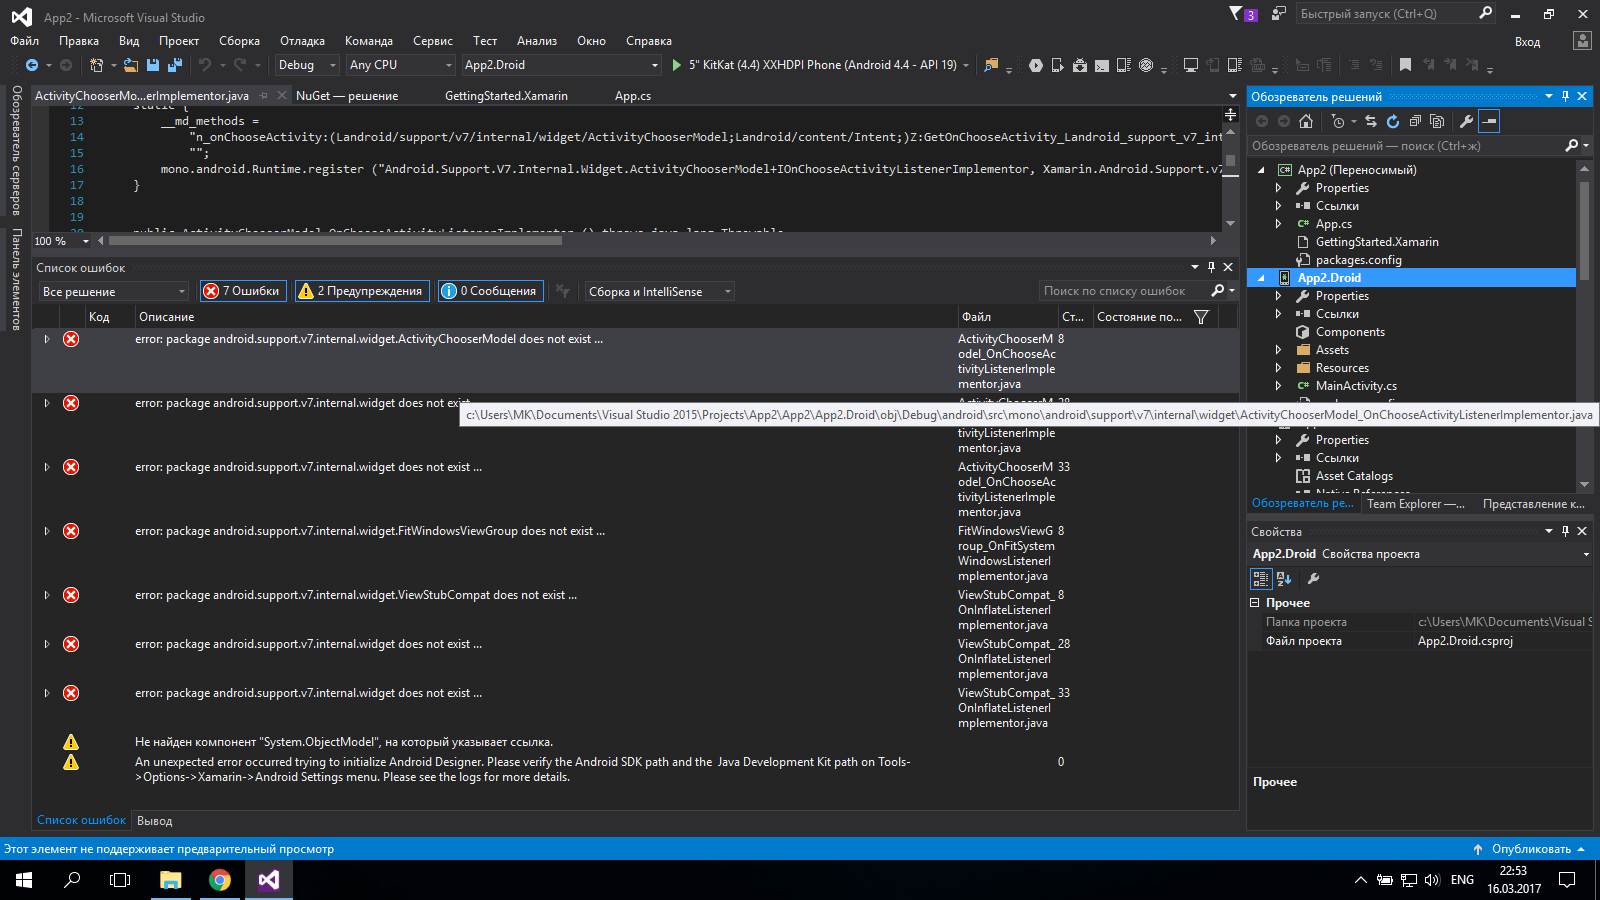Screen dimensions: 1600x900
Task: Start debugging with the green play icon
Action: pos(677,65)
